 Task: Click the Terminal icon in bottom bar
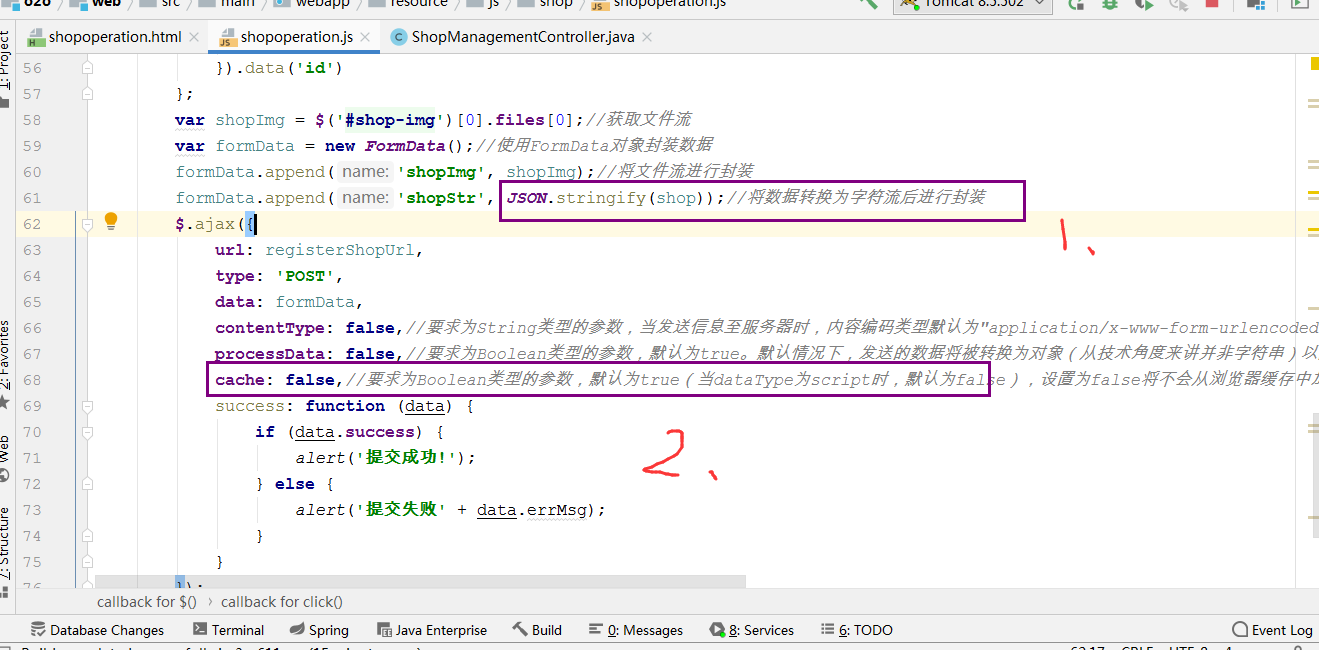point(200,630)
